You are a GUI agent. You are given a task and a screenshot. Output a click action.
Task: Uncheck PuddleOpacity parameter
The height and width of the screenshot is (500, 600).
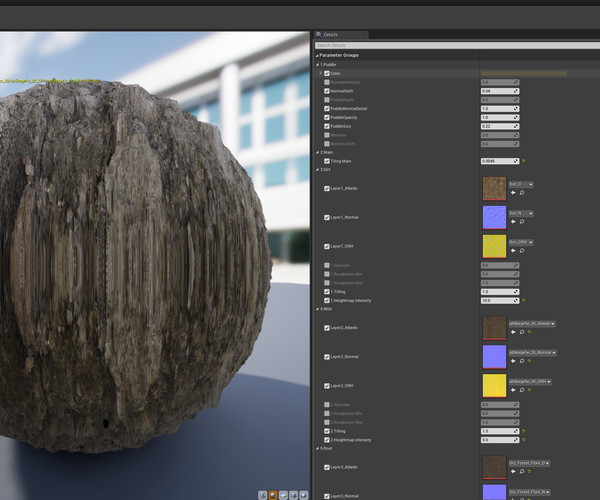coord(327,117)
